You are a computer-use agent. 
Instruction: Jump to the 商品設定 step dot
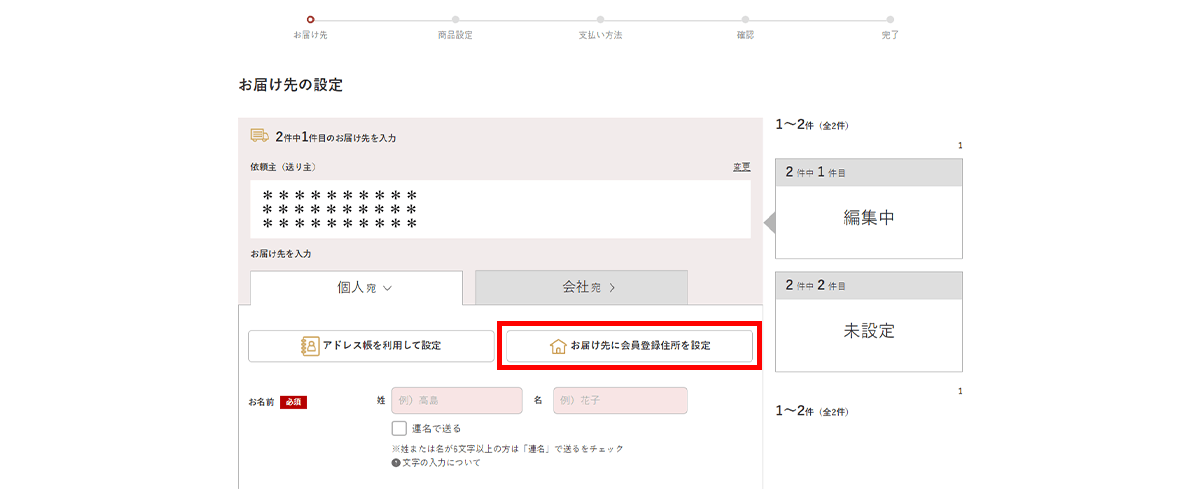(x=455, y=19)
